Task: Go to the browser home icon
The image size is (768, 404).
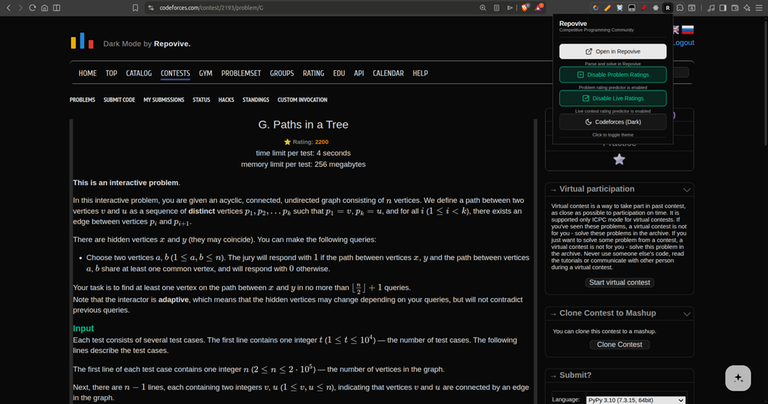Action: tap(45, 8)
